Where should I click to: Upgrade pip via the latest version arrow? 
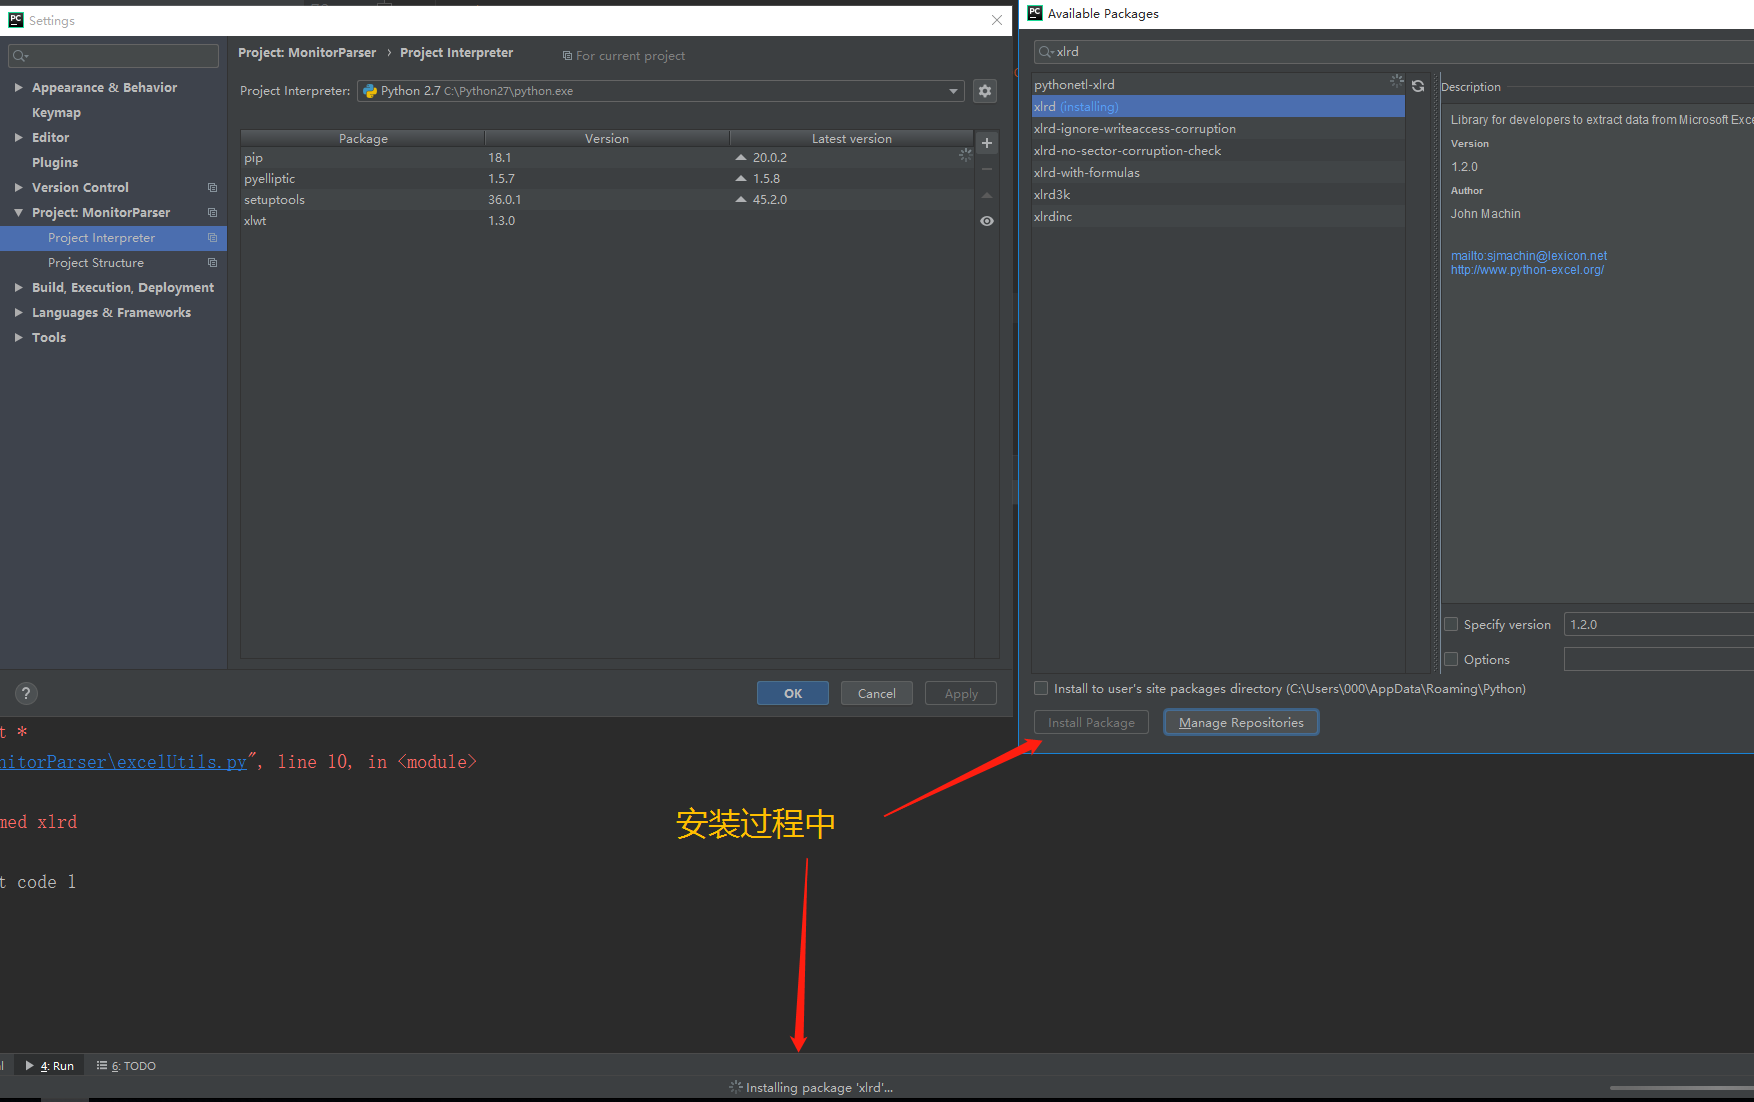click(x=741, y=157)
